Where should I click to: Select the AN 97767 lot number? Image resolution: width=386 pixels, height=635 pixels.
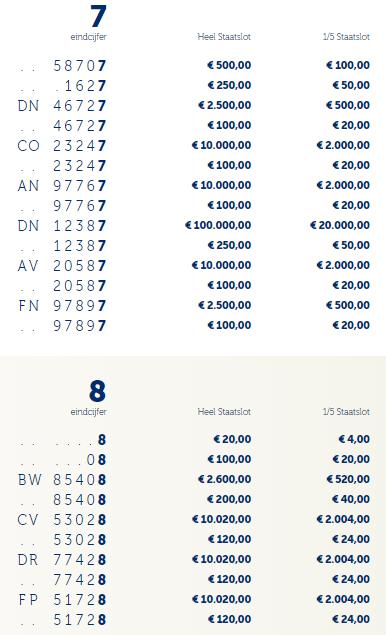click(62, 185)
